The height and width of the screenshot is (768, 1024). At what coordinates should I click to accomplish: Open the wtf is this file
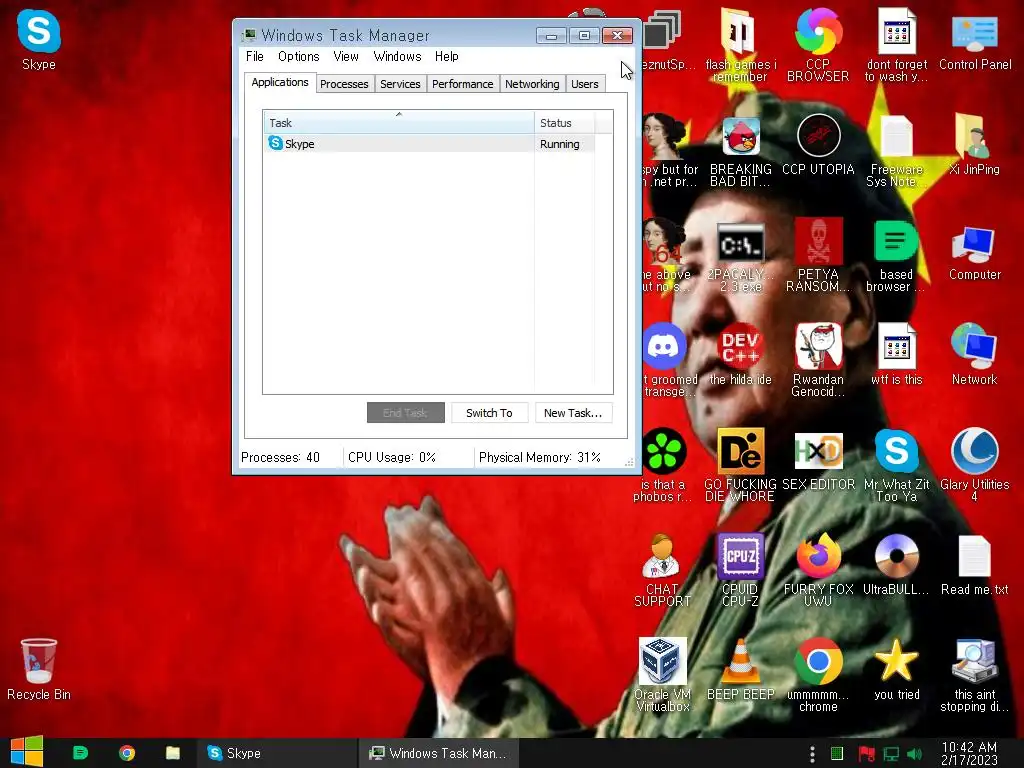[x=896, y=355]
